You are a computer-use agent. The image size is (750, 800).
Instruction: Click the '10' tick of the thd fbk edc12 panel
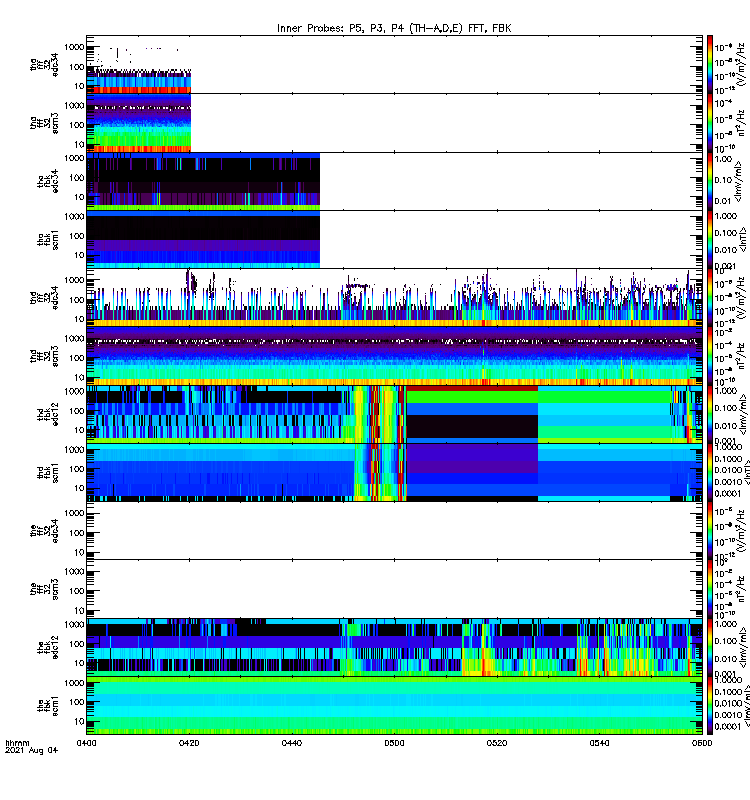pyautogui.click(x=79, y=430)
